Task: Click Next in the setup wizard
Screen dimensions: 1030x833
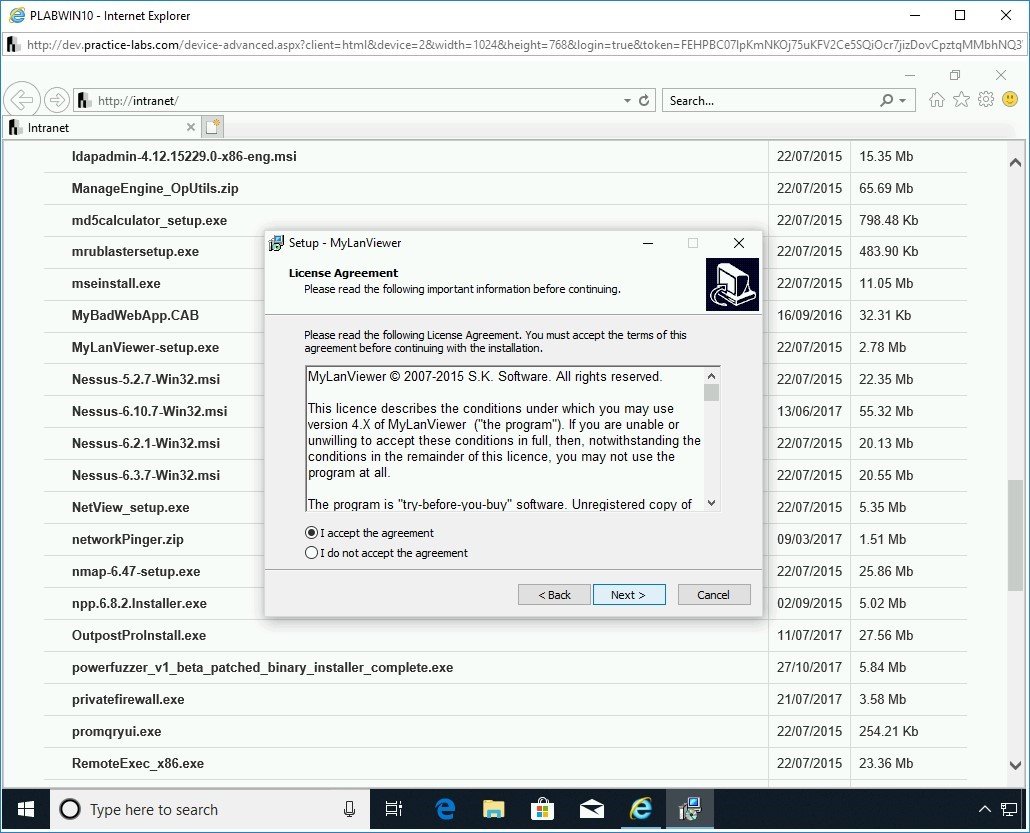Action: click(x=628, y=595)
